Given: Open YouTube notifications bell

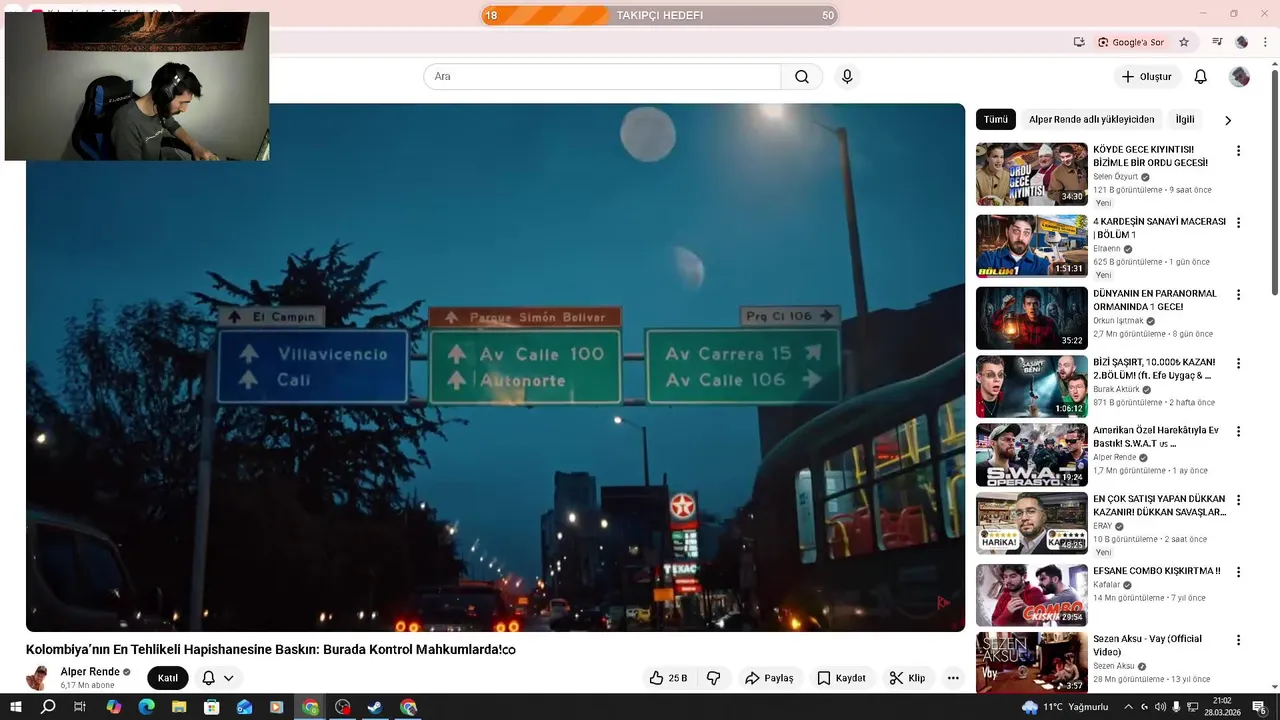Looking at the screenshot, I should (x=1201, y=77).
